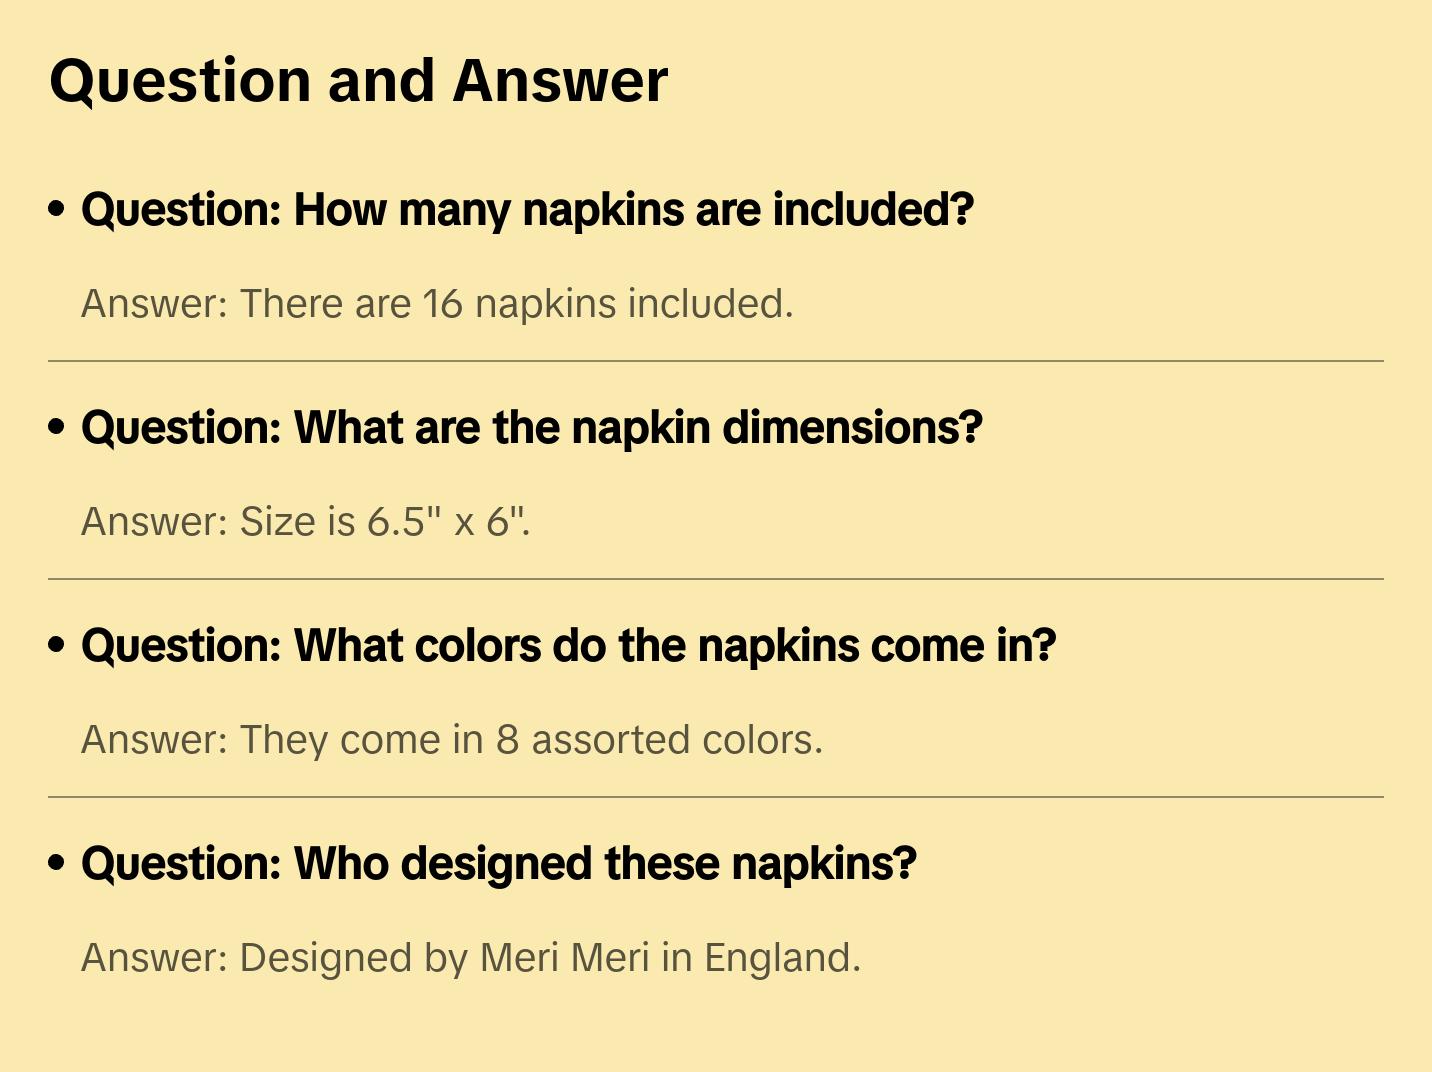This screenshot has width=1432, height=1072.
Task: Click the number "16" in the first answer
Action: click(442, 304)
